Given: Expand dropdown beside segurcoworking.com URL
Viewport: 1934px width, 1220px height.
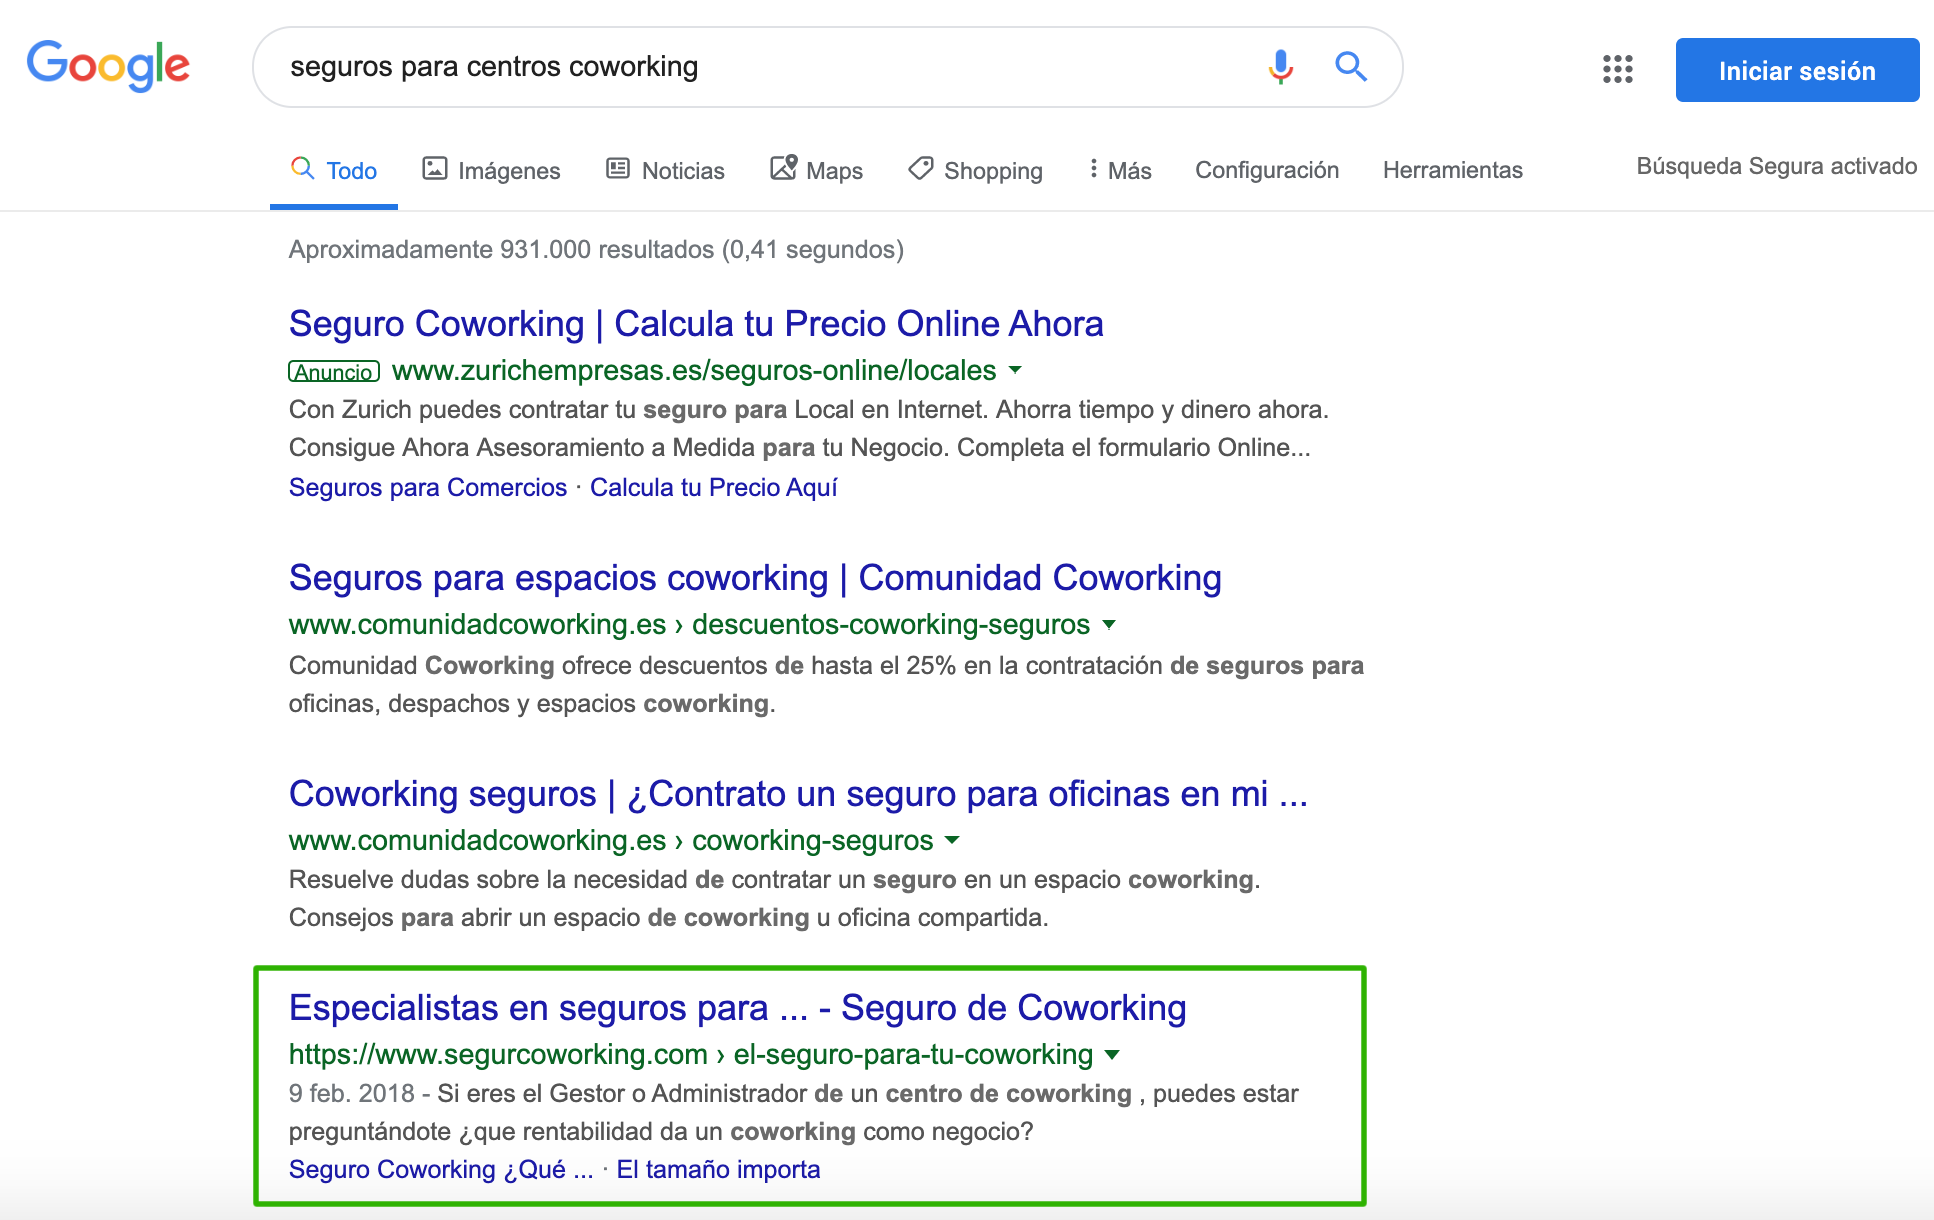Looking at the screenshot, I should coord(1112,1054).
